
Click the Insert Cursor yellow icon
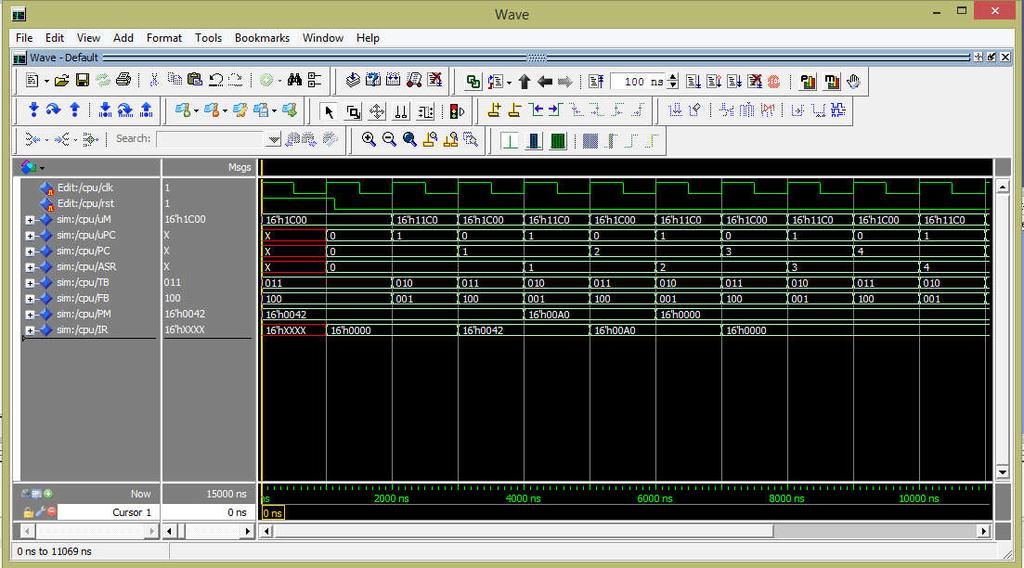[x=494, y=110]
